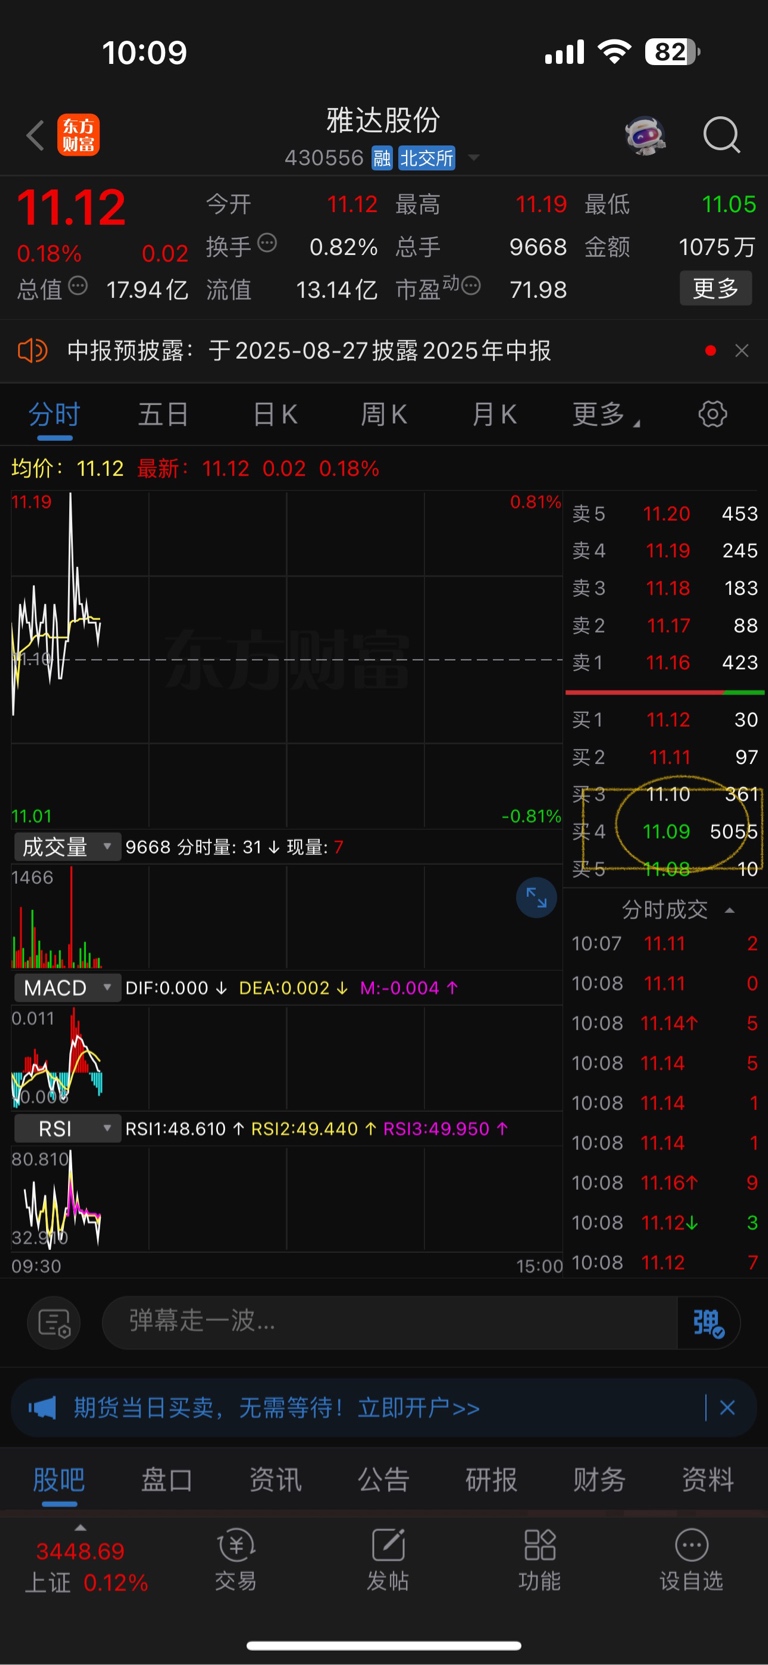Select the 盘口 tab
Screen dimensions: 768x1665
(167, 1480)
